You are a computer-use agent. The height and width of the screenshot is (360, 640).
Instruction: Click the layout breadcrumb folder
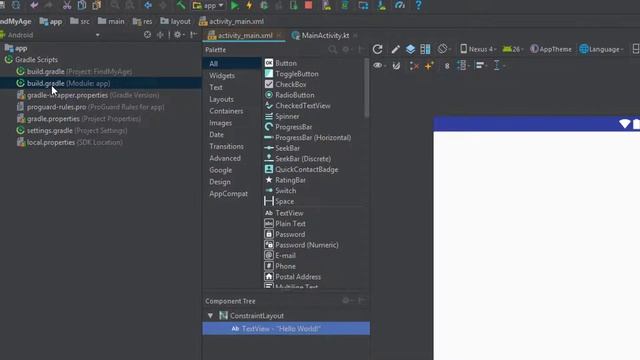[176, 21]
